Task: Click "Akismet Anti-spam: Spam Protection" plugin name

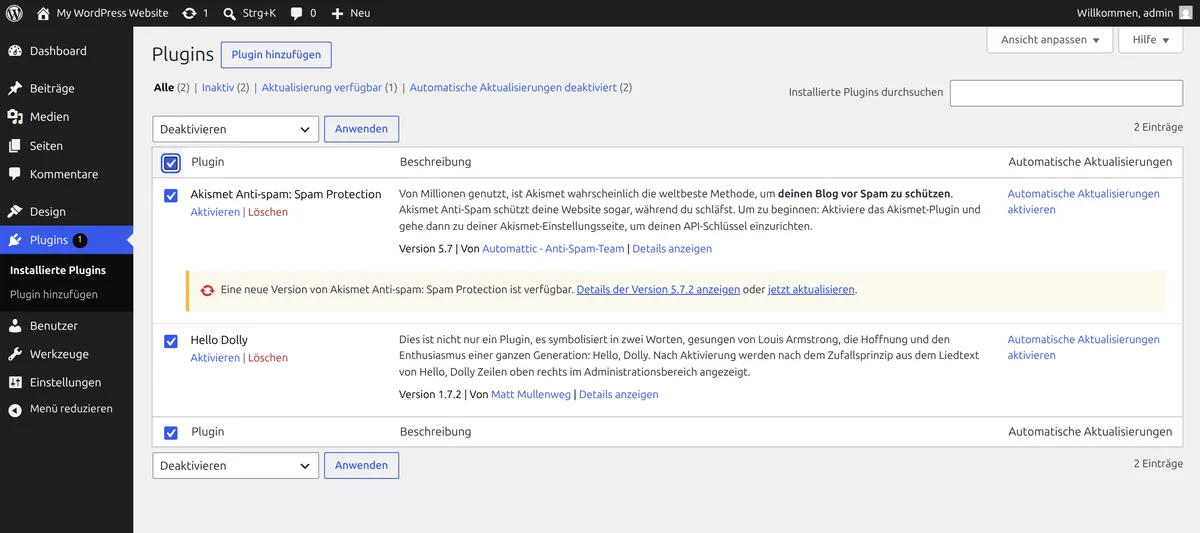Action: (286, 194)
